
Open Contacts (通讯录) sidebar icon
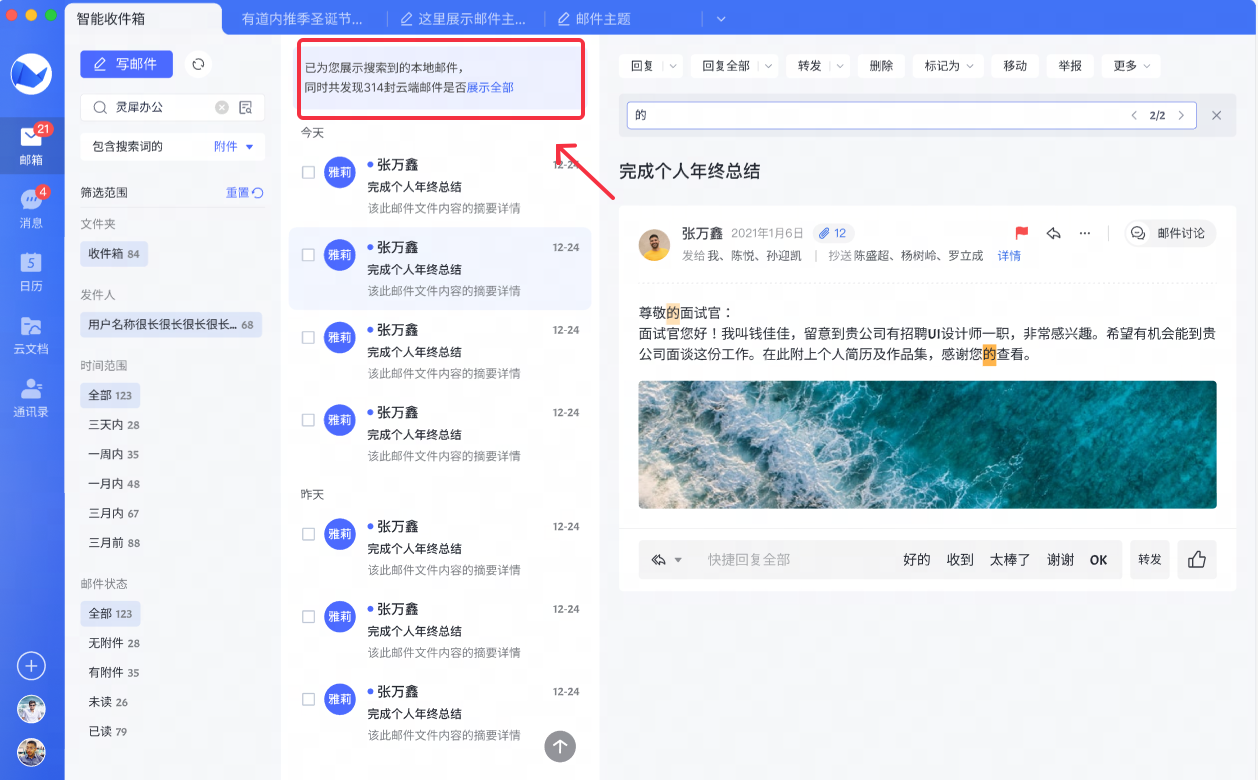pyautogui.click(x=32, y=398)
